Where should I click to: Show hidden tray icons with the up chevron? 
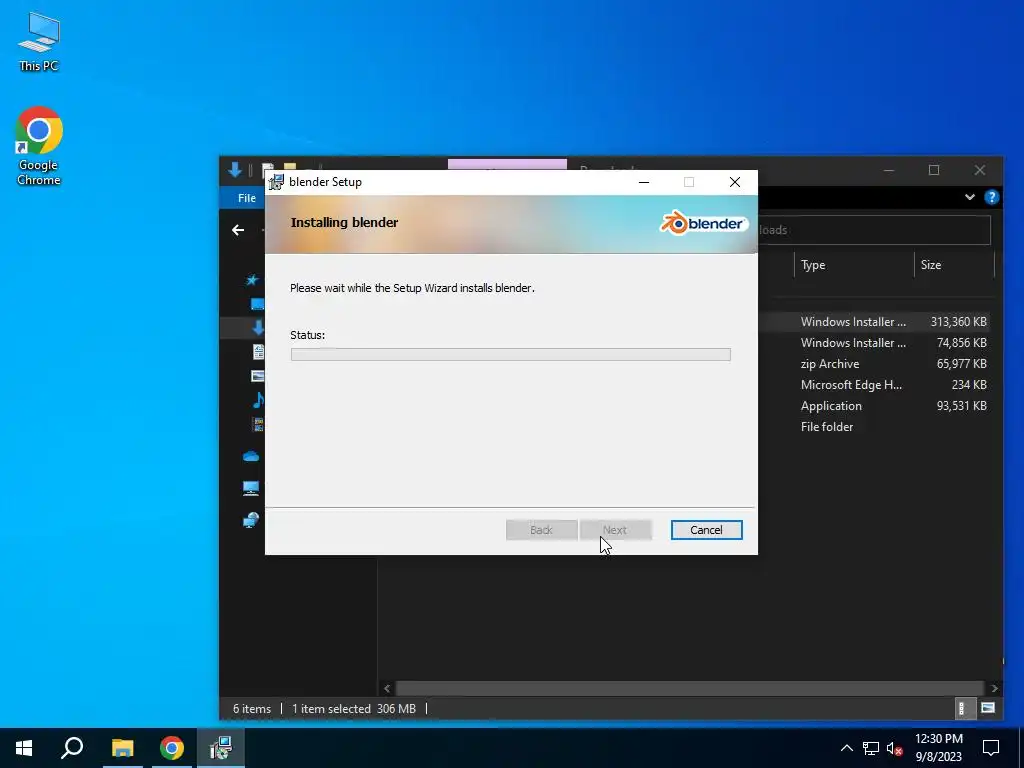point(846,748)
